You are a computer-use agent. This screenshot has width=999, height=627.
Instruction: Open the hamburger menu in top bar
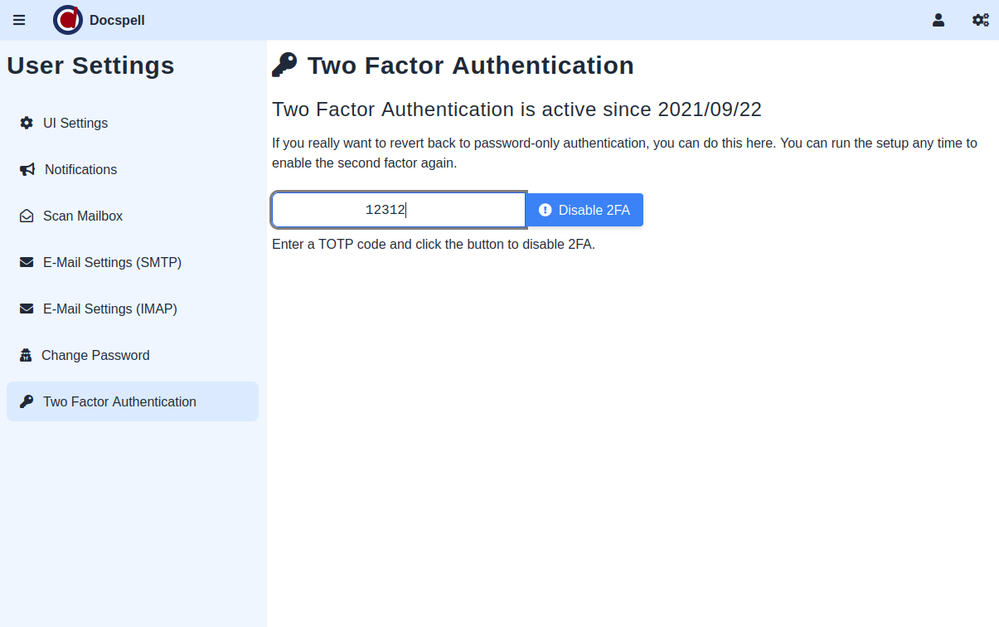tap(19, 20)
